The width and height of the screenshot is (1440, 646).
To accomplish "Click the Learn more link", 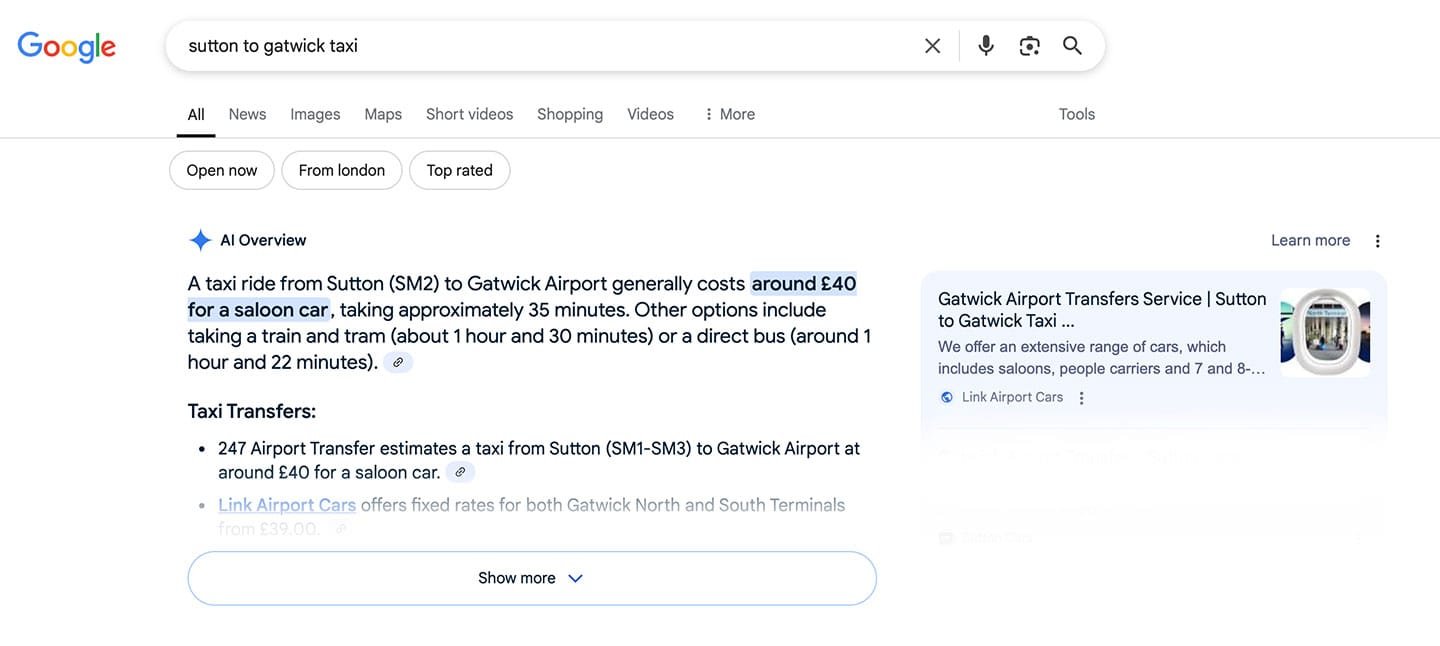I will [x=1310, y=240].
